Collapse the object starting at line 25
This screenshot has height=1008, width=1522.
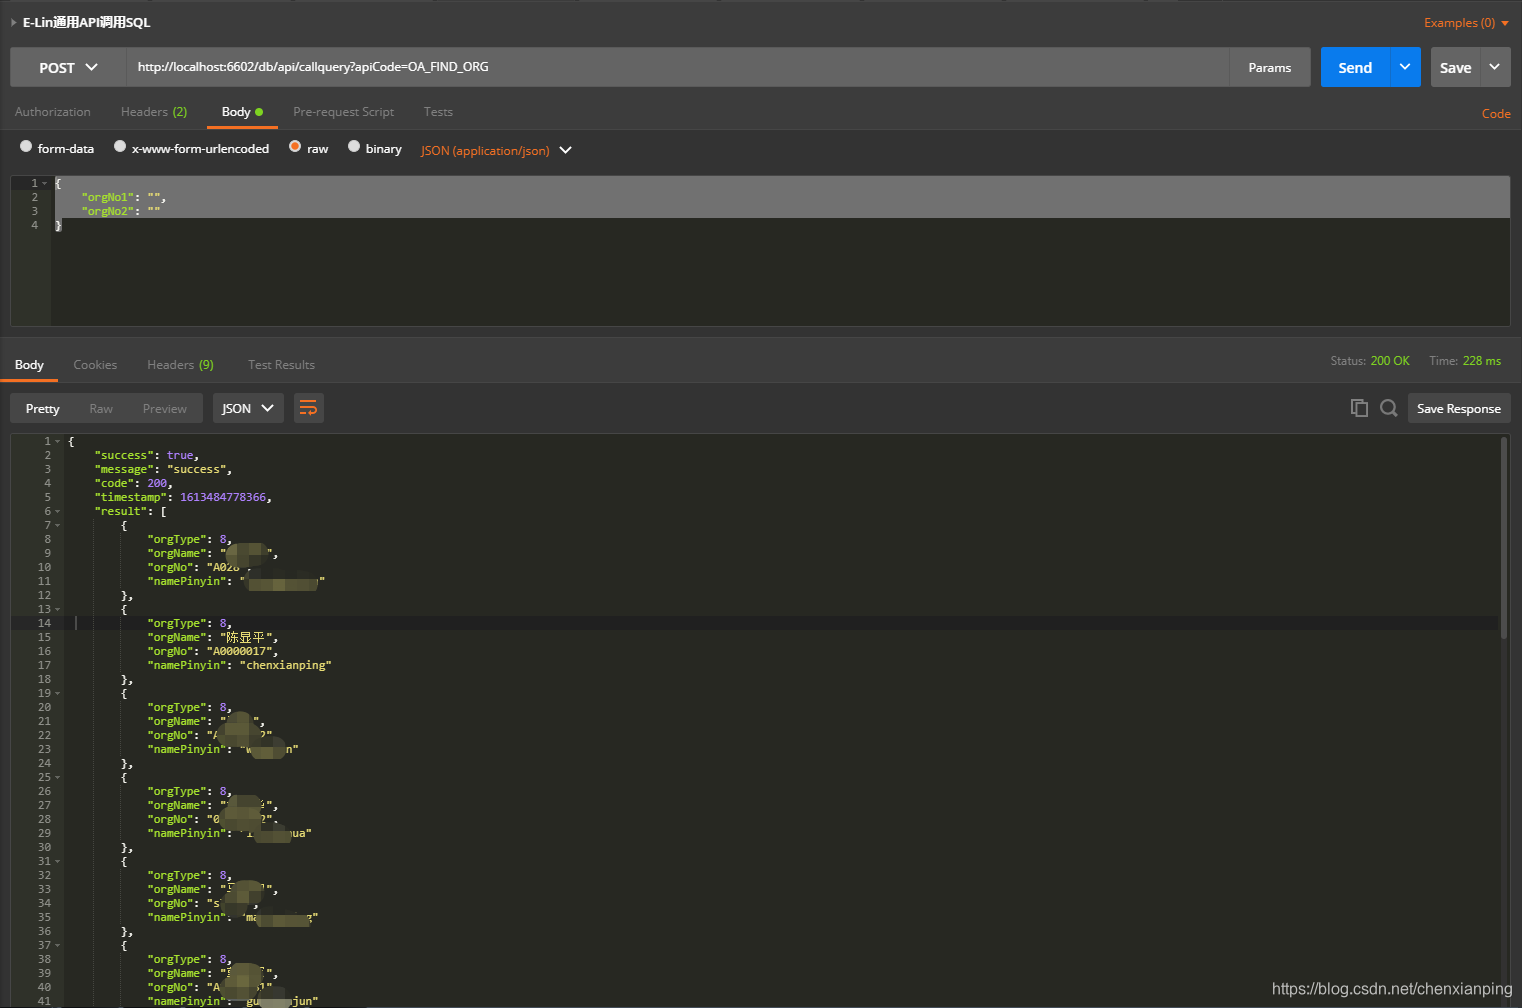click(57, 777)
